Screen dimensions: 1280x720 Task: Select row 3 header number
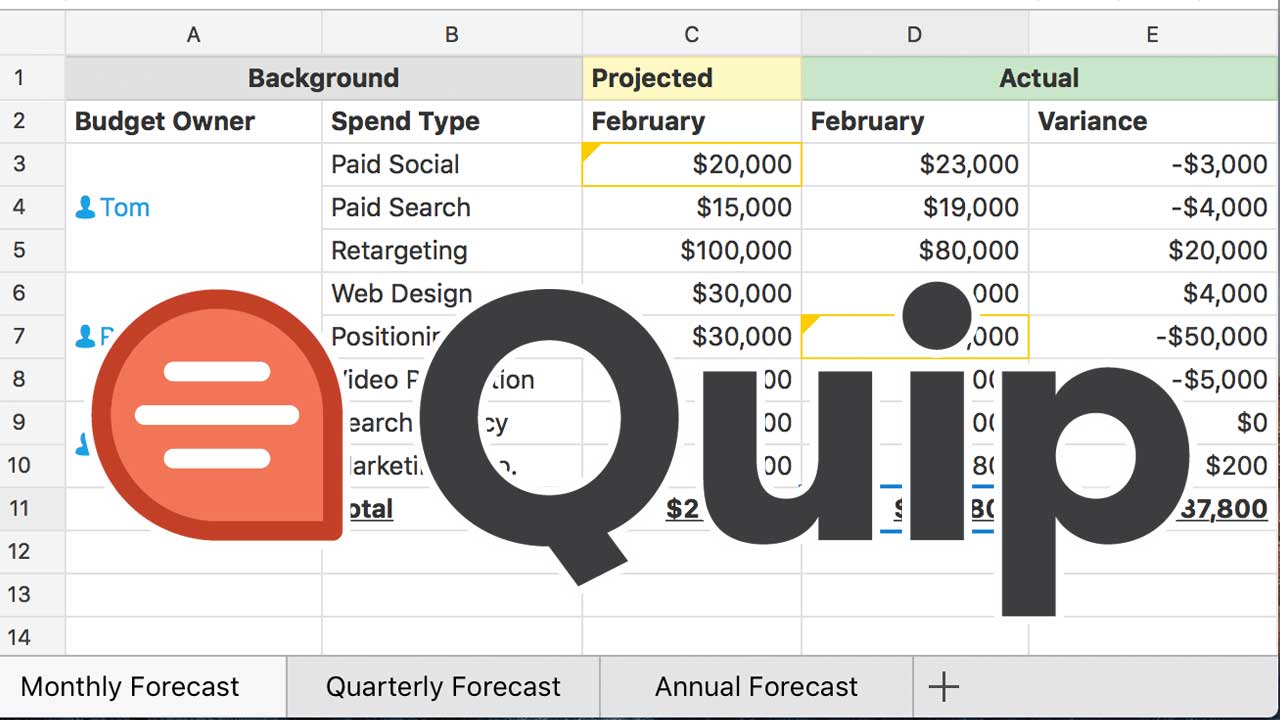click(x=19, y=164)
